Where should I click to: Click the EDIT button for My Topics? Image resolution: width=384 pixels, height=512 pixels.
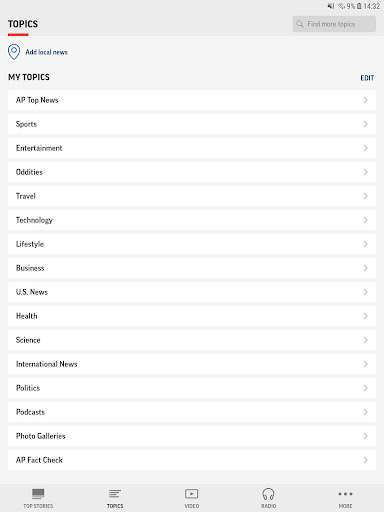tap(367, 78)
